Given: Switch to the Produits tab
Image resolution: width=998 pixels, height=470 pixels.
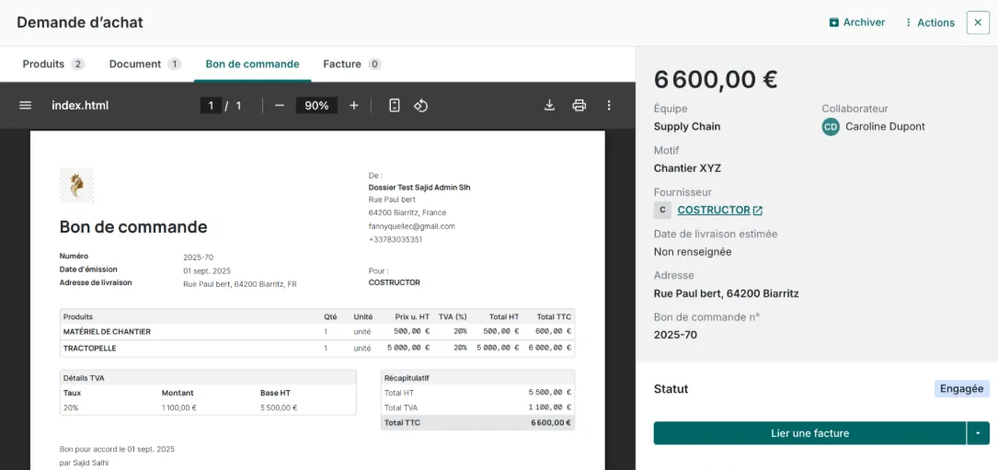Looking at the screenshot, I should (53, 64).
